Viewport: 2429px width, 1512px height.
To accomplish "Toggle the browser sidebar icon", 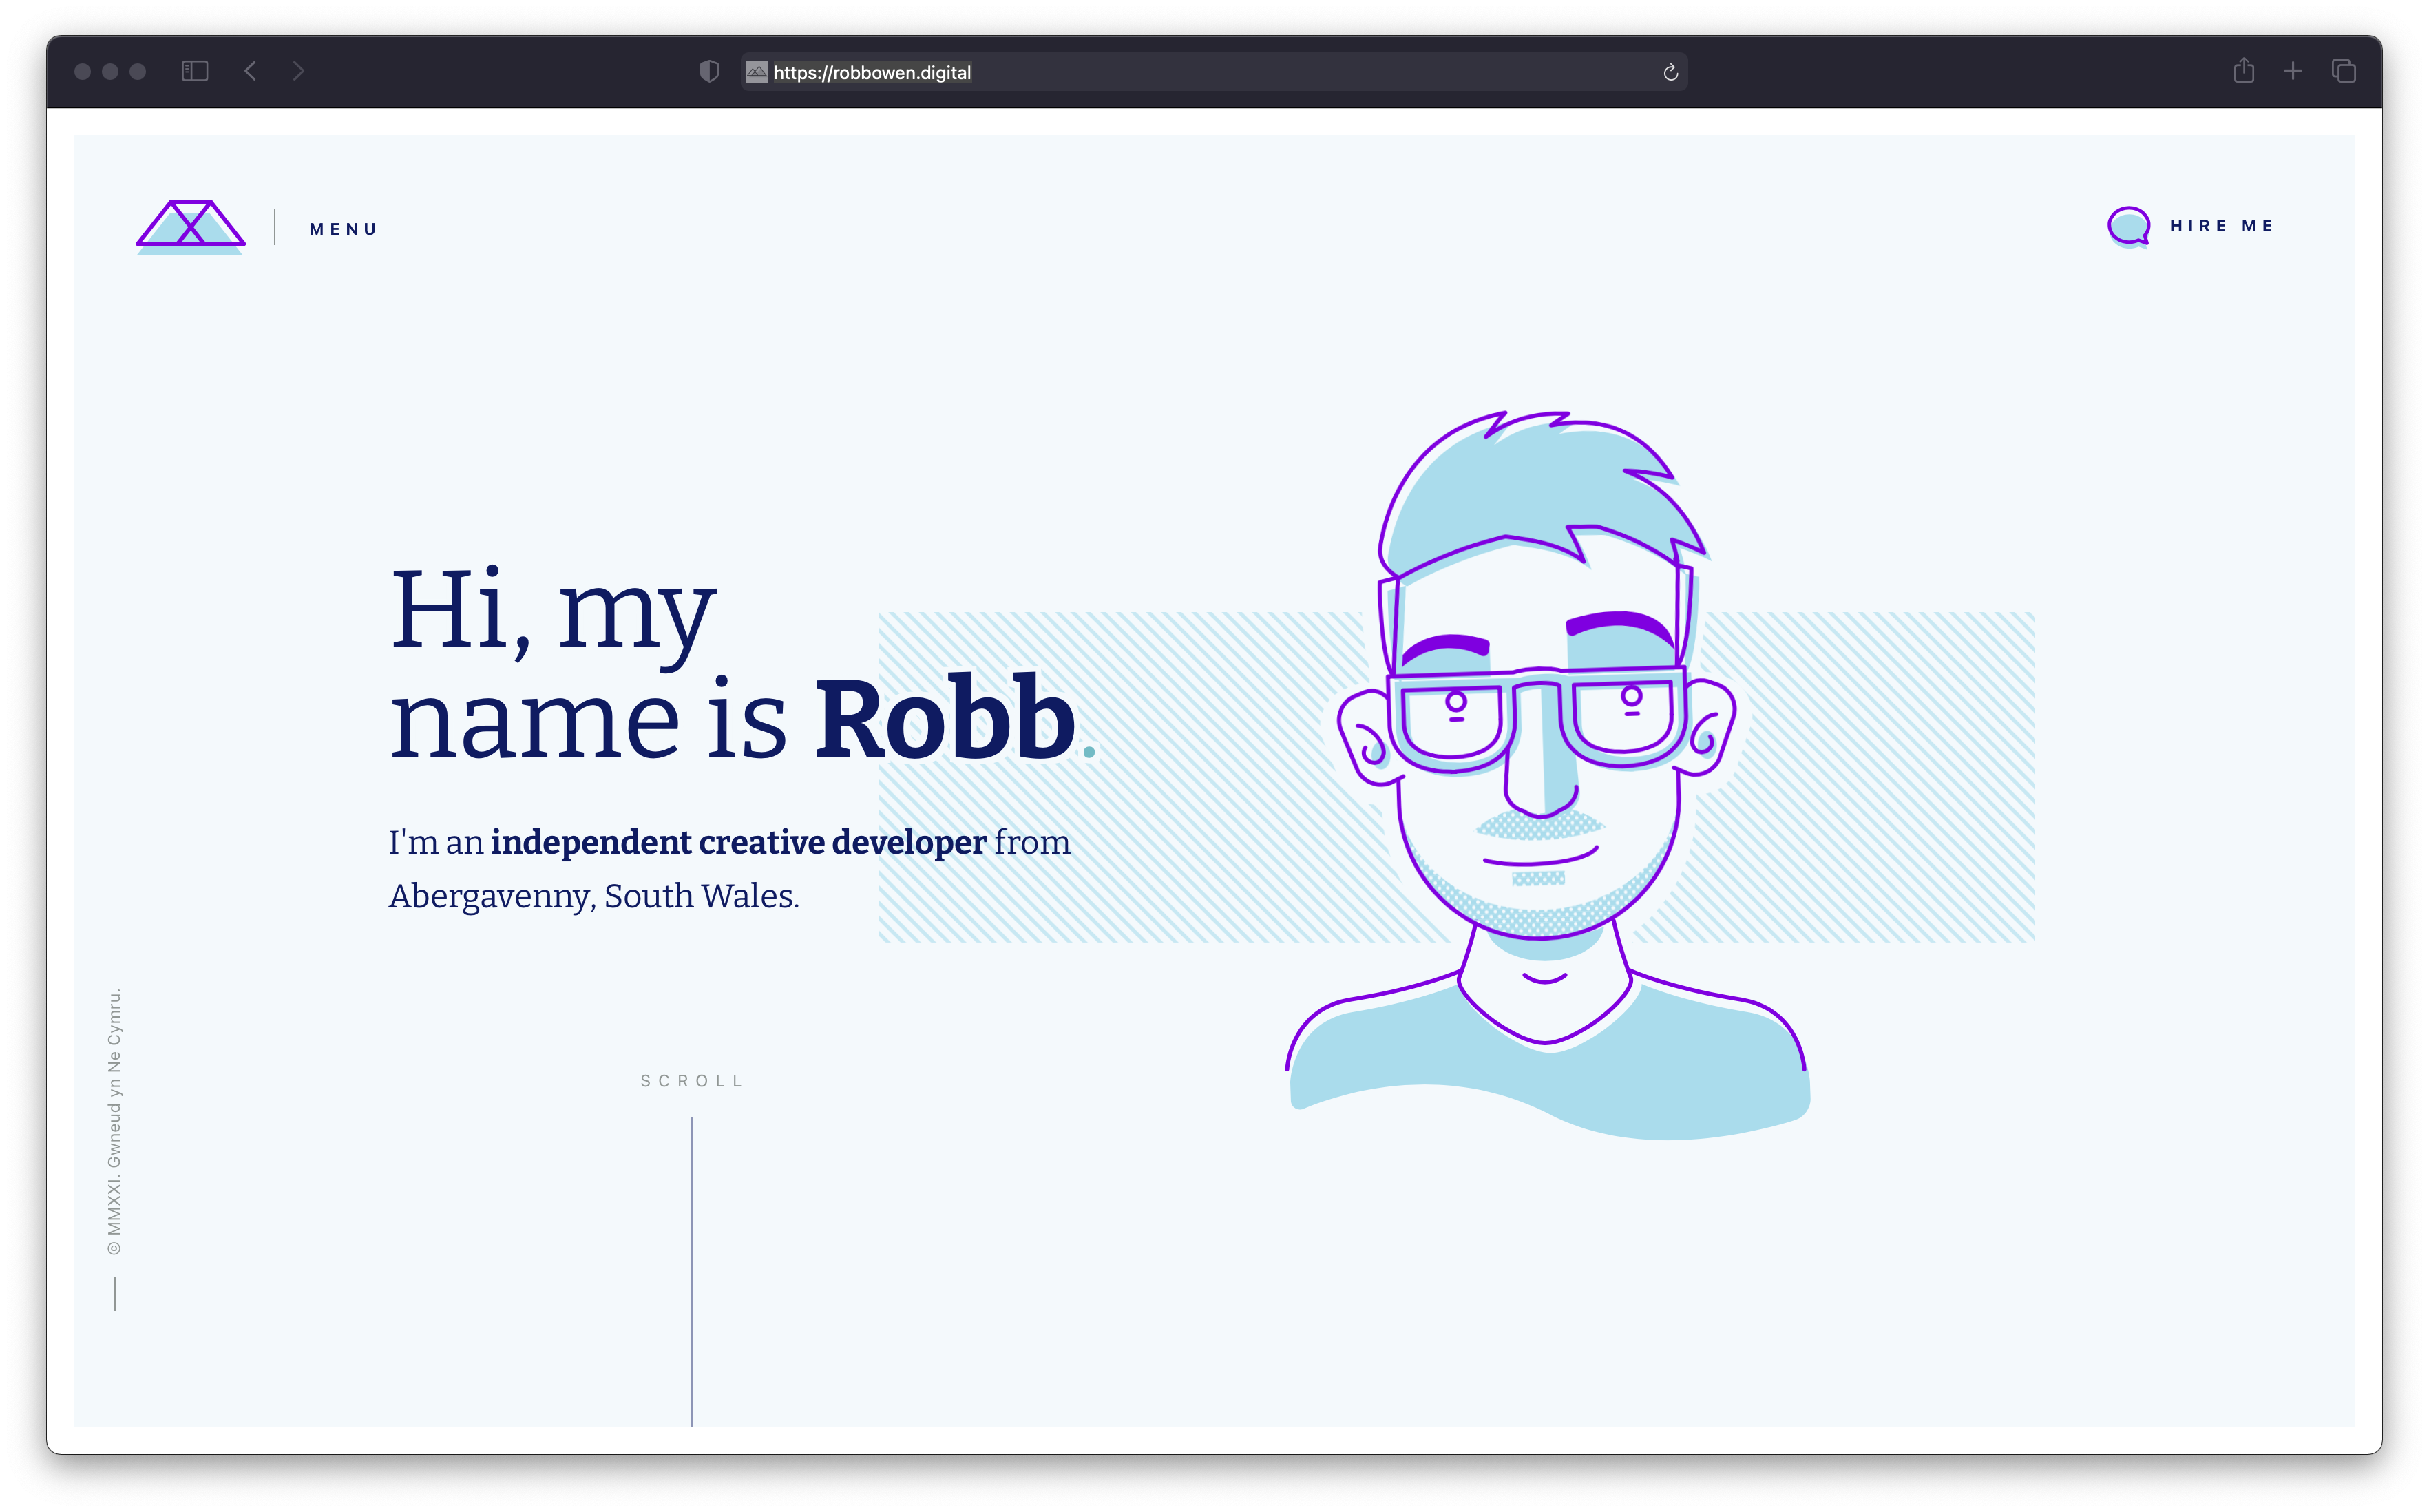I will coord(194,71).
